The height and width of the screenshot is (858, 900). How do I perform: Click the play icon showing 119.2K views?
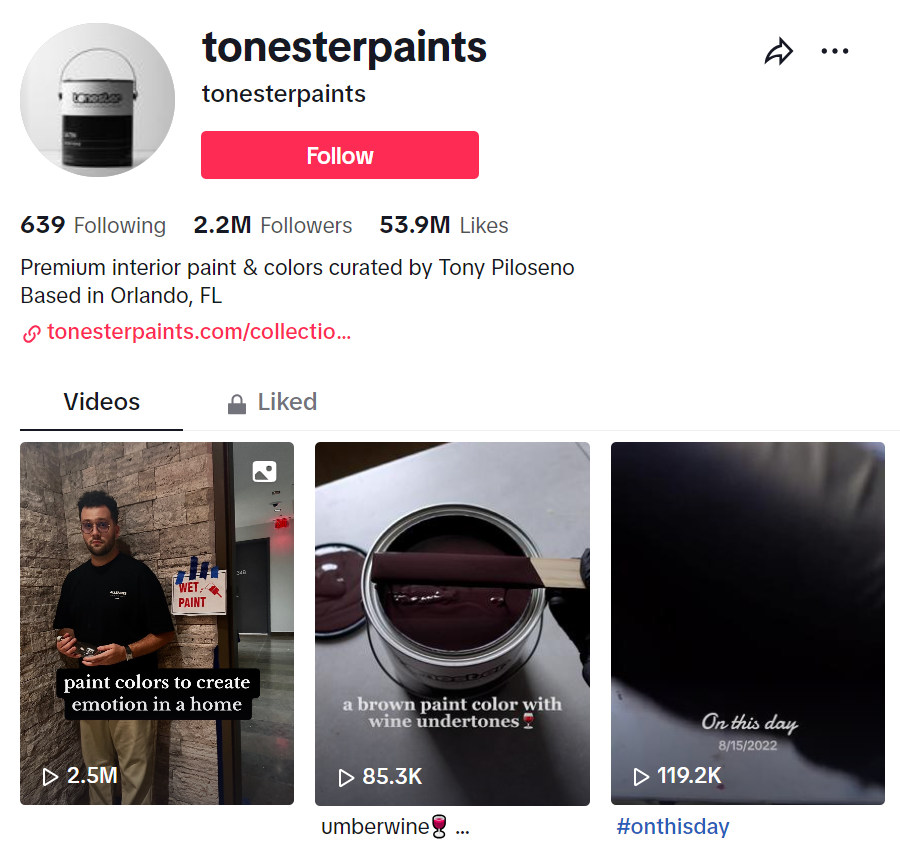[642, 777]
